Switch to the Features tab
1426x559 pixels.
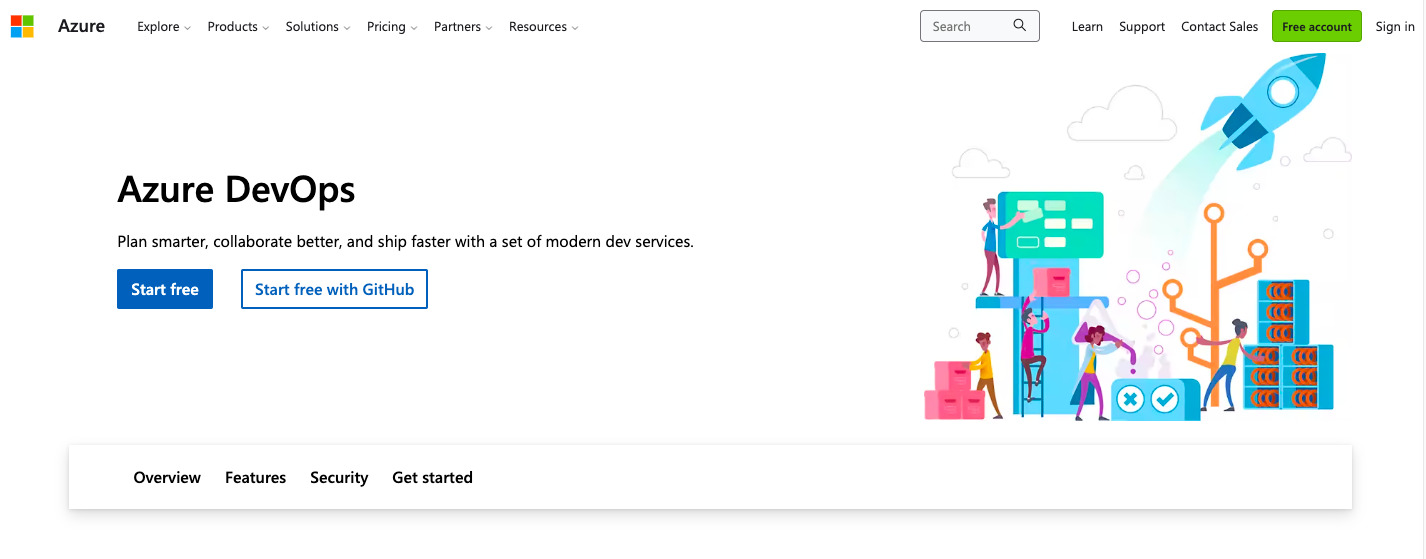[x=255, y=478]
